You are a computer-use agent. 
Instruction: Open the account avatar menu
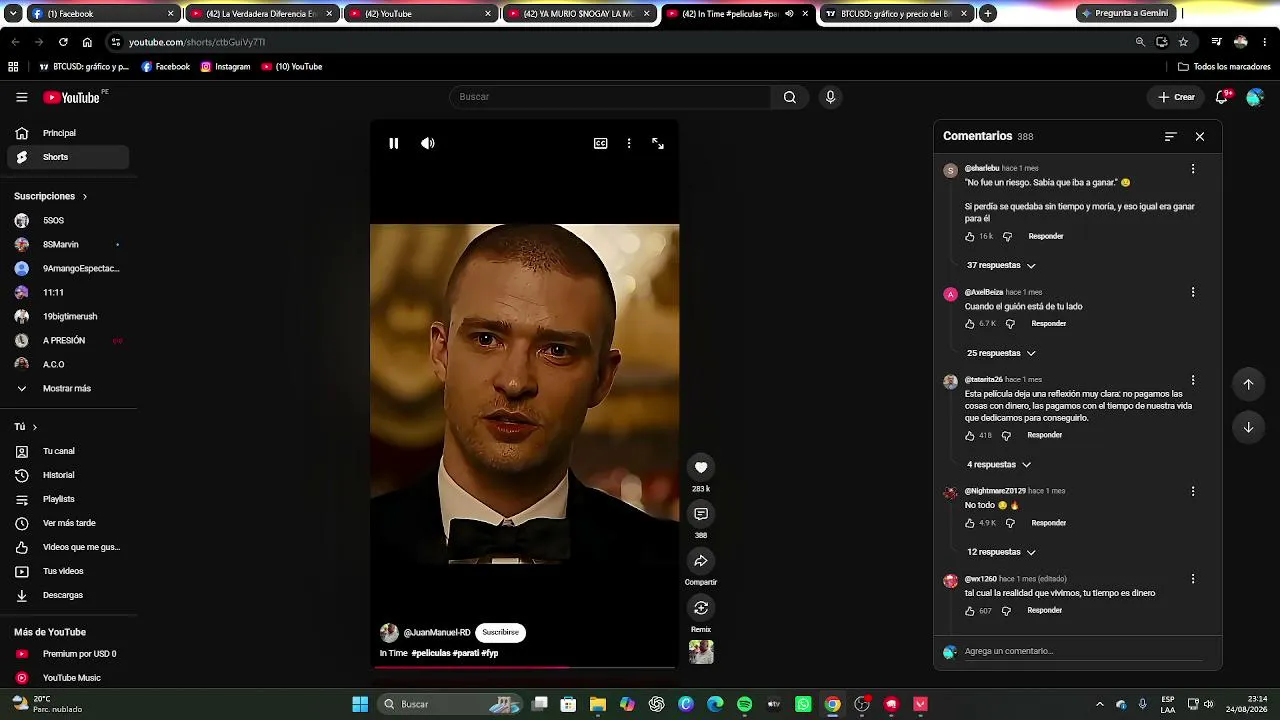tap(1255, 97)
